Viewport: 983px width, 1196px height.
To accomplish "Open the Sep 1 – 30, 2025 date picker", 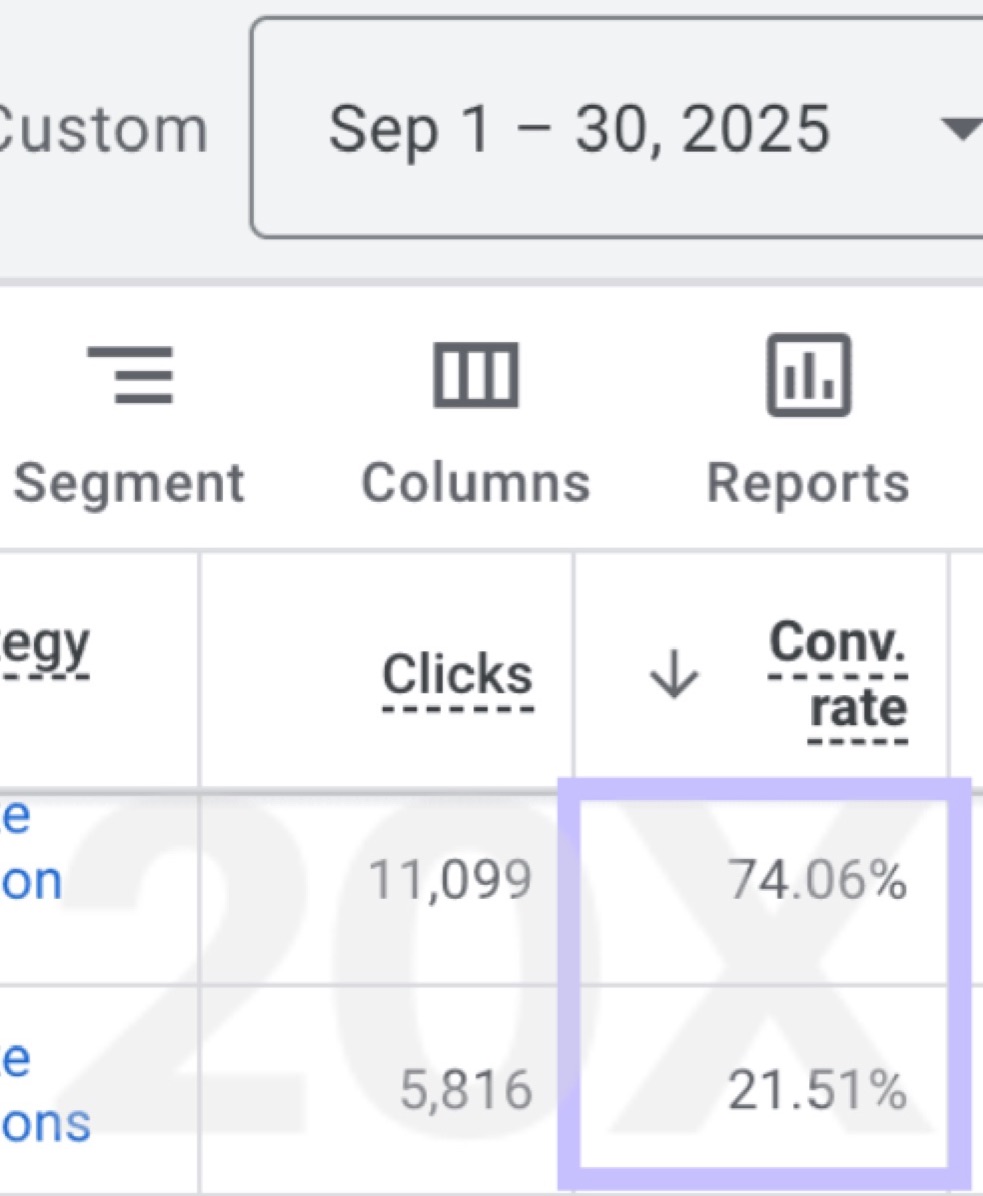I will point(579,129).
